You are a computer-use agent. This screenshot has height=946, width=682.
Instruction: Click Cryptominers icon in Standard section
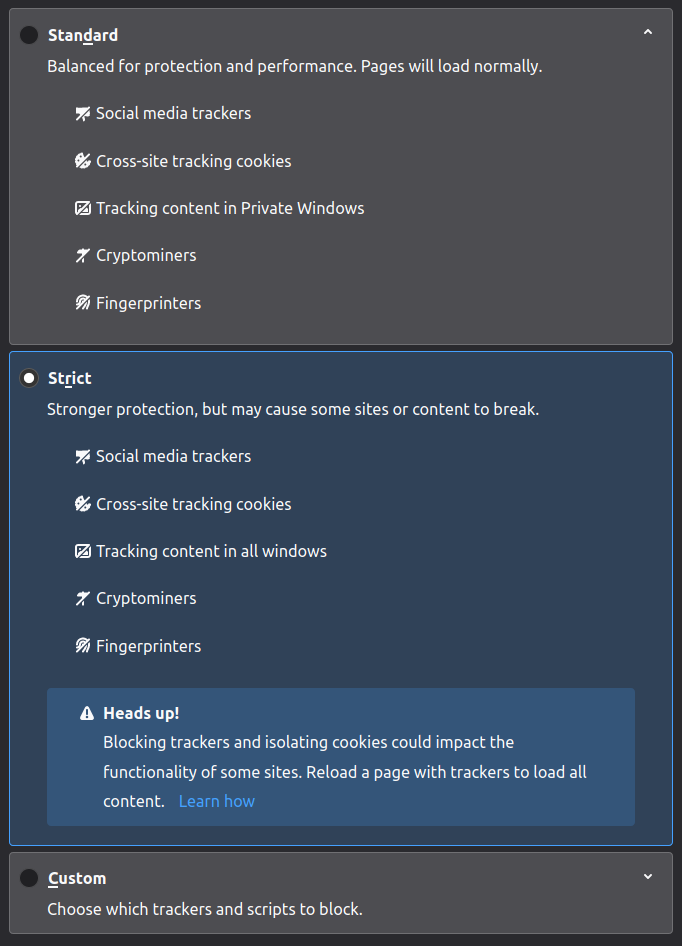(83, 256)
